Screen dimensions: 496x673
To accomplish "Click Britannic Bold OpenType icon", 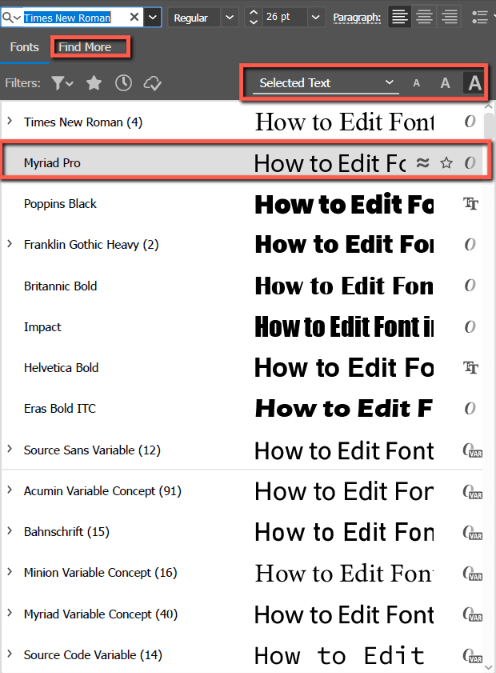I will click(470, 285).
